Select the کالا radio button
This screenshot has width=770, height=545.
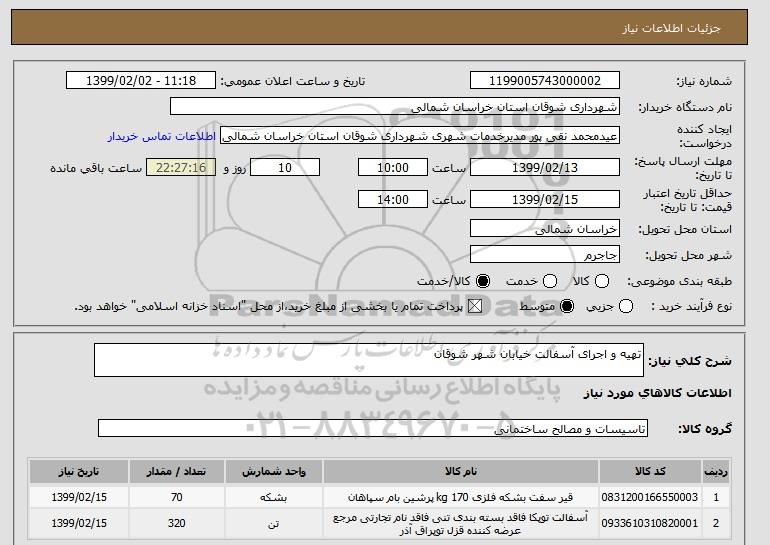[602, 281]
